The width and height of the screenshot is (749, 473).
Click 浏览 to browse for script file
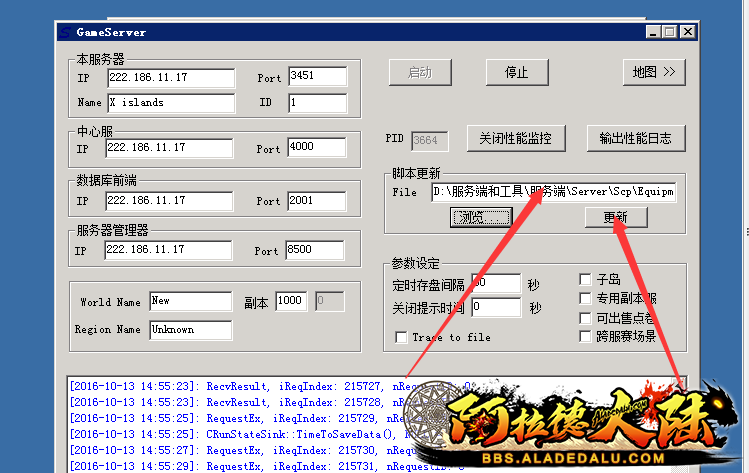(482, 217)
